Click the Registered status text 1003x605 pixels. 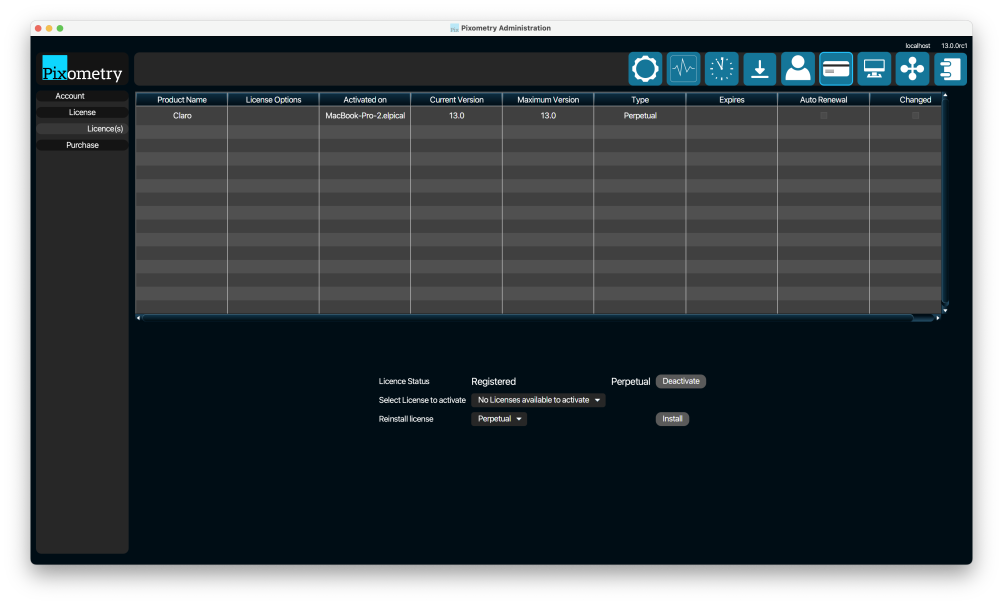[493, 382]
